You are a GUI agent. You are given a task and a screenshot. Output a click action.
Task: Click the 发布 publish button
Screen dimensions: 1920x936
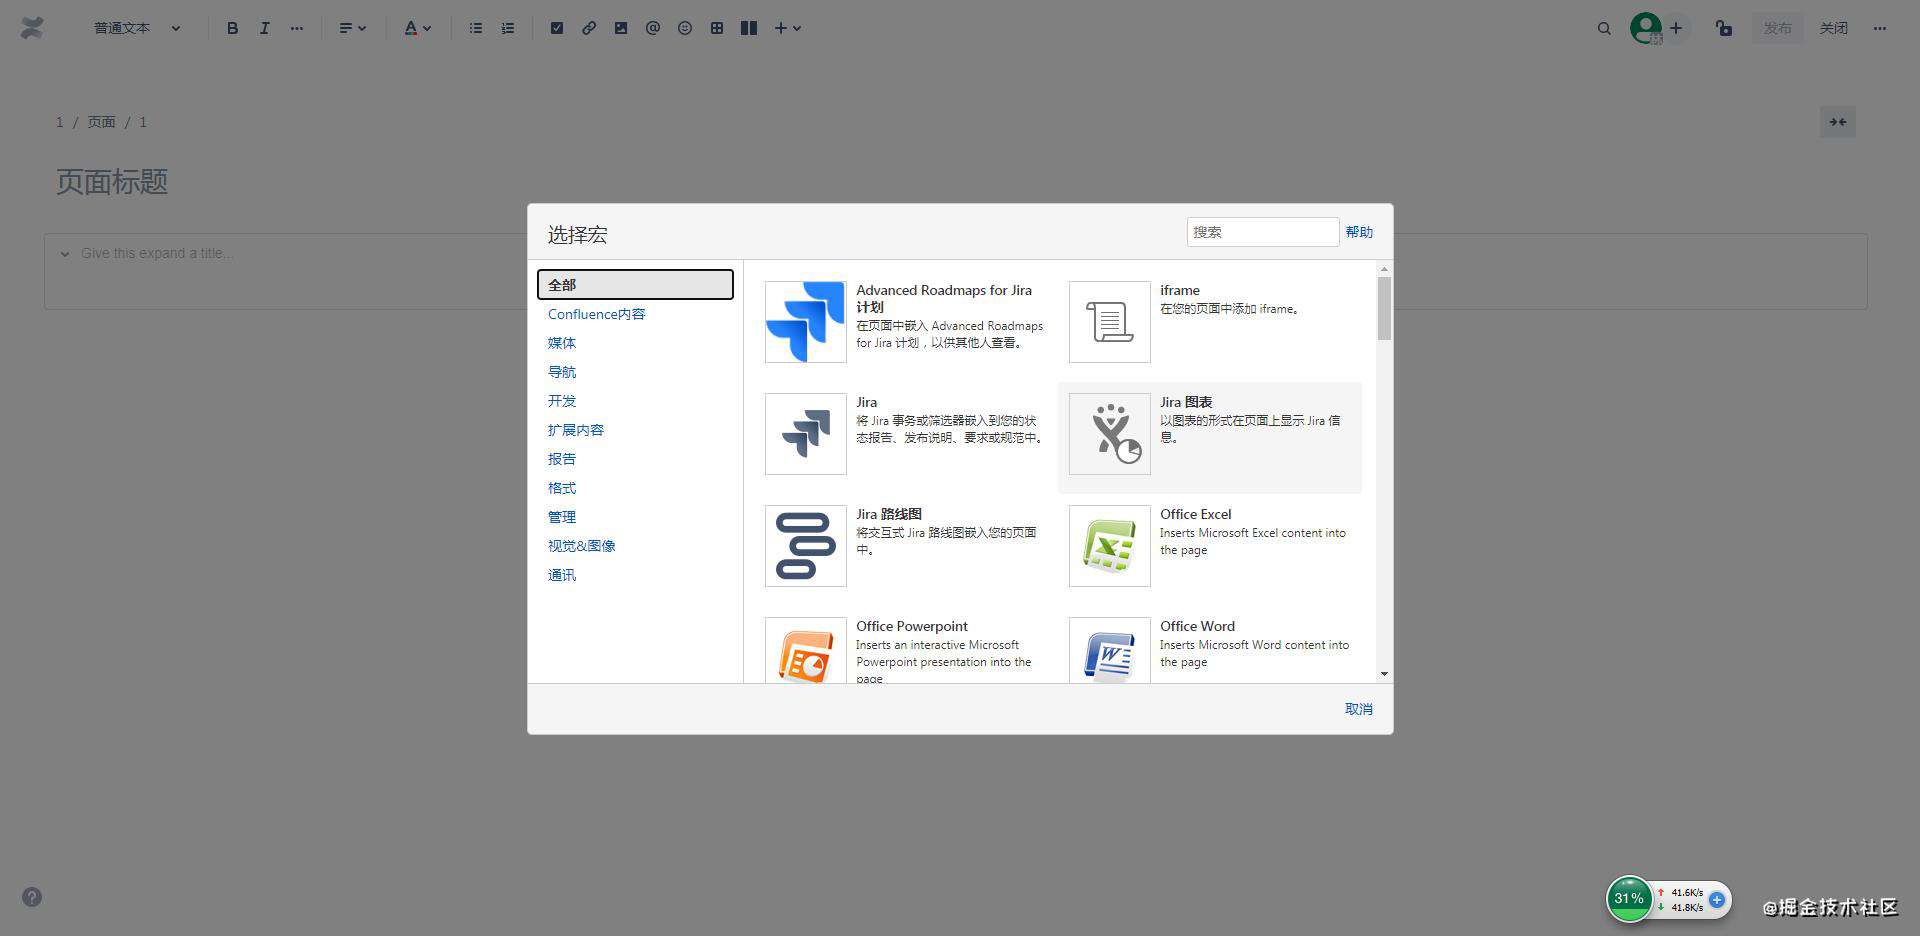pyautogui.click(x=1777, y=28)
